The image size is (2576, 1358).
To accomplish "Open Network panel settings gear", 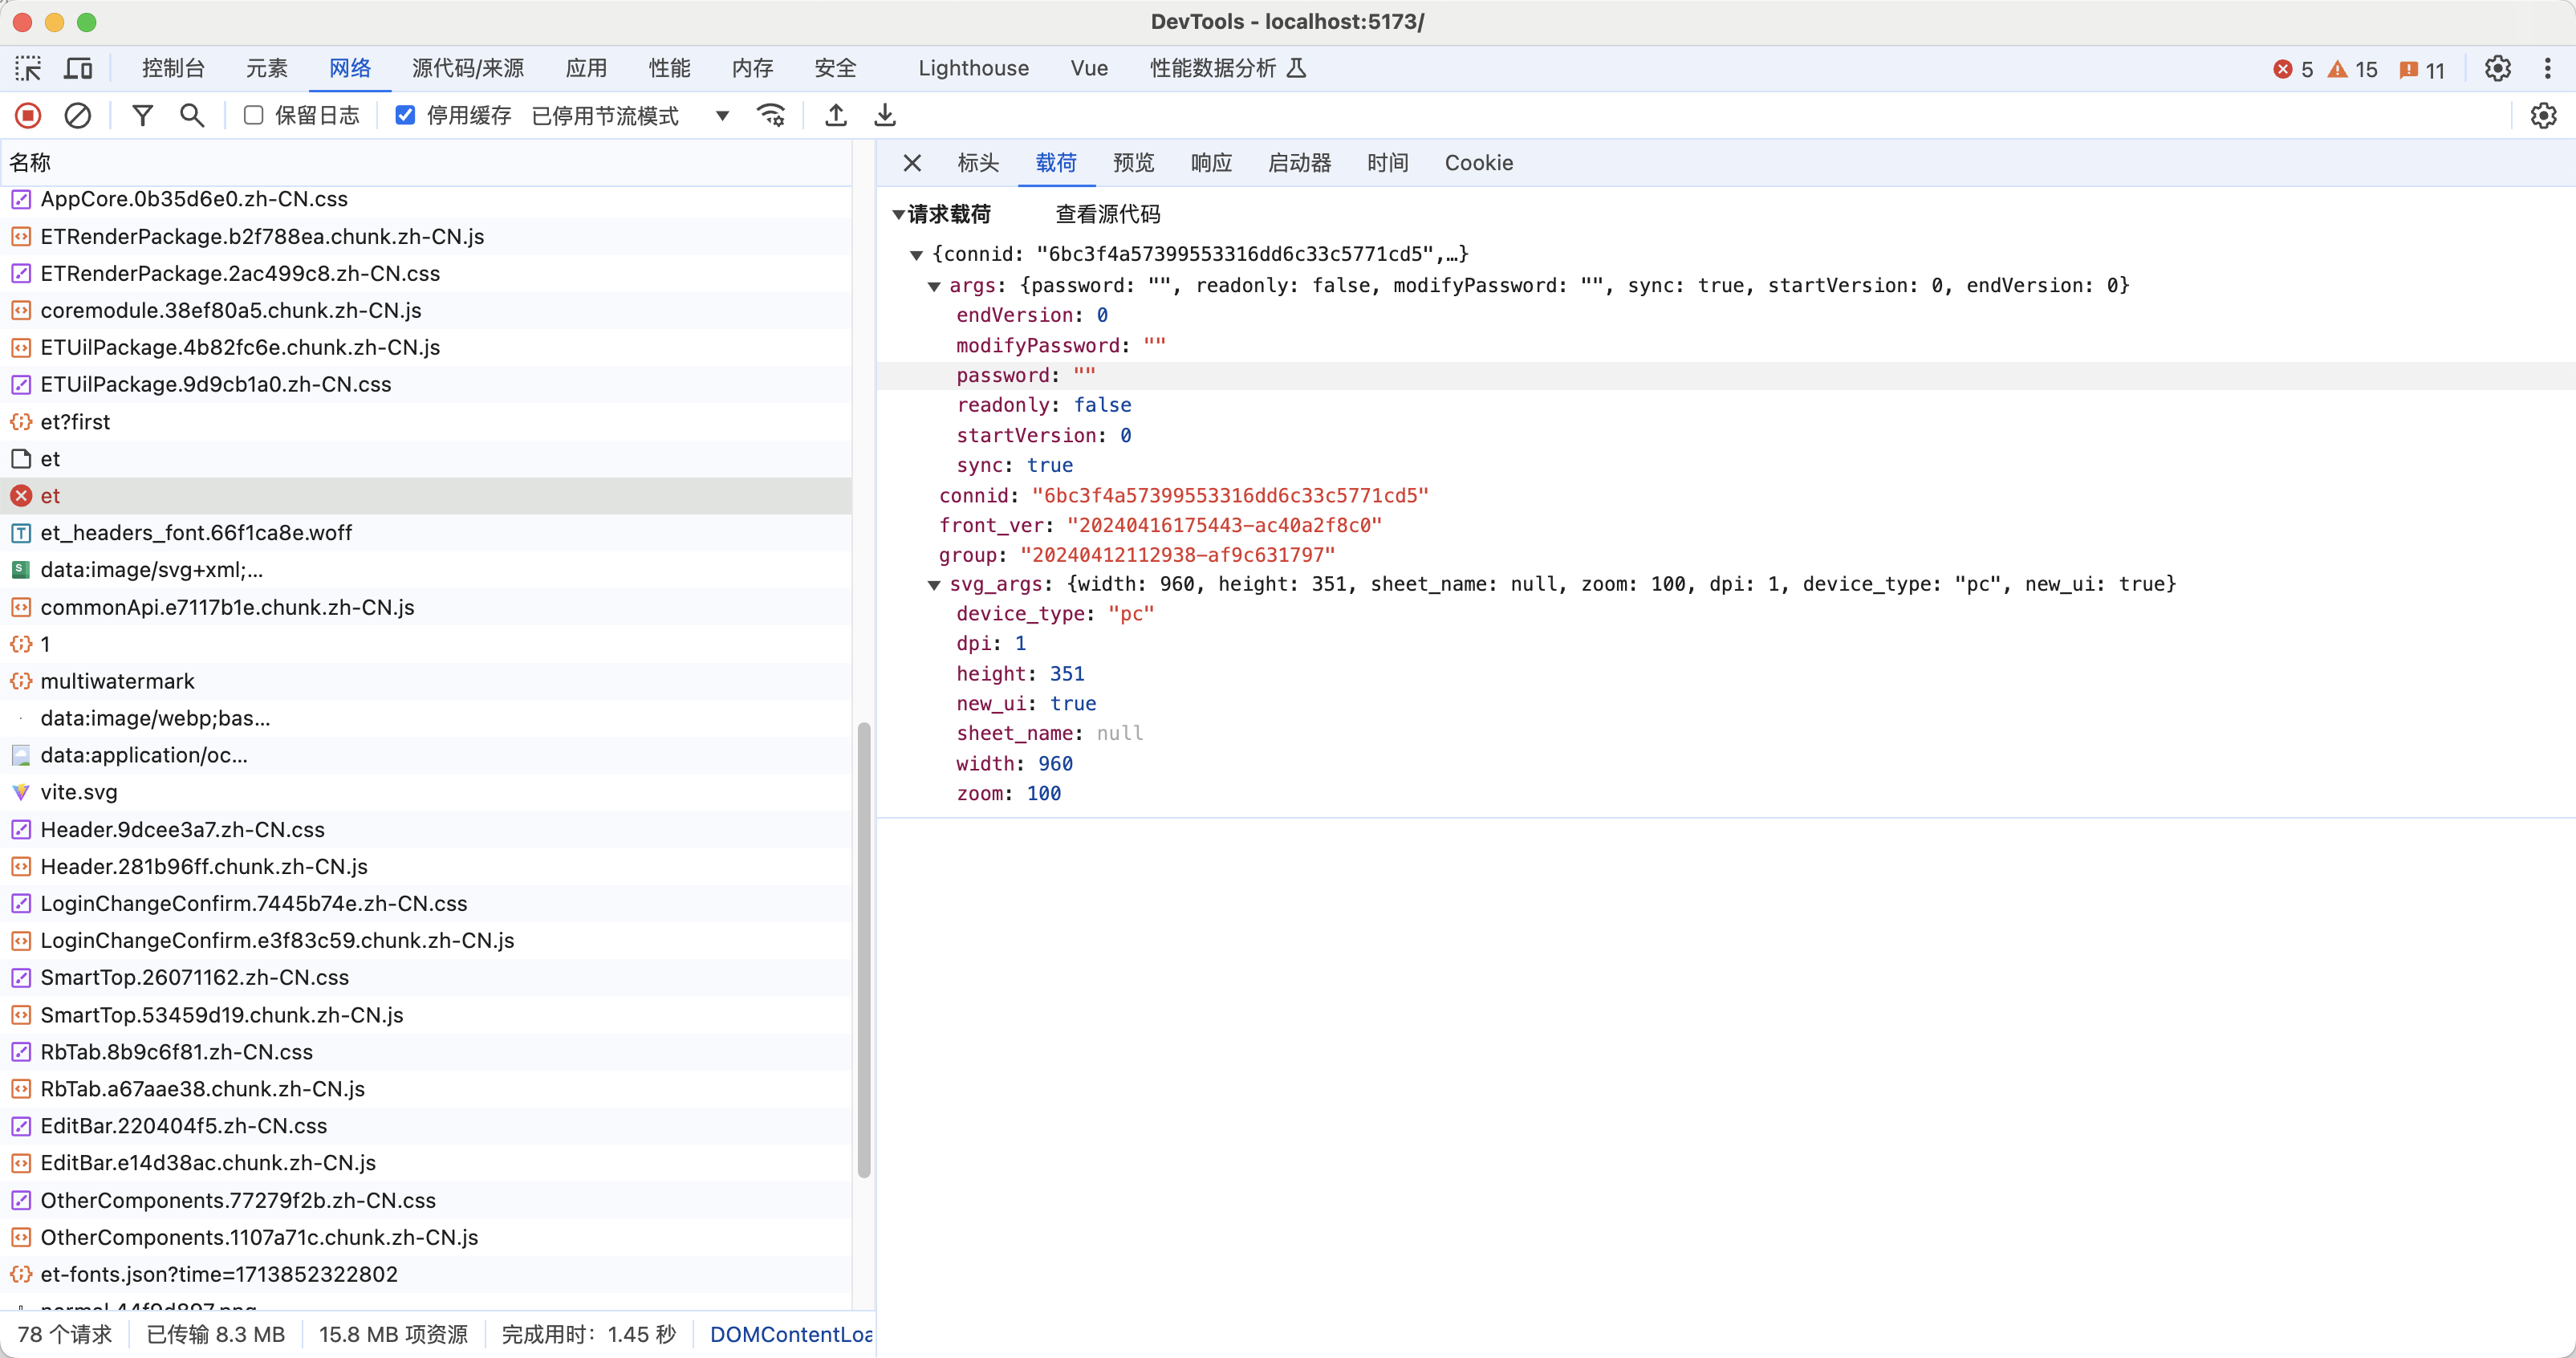I will click(2544, 116).
